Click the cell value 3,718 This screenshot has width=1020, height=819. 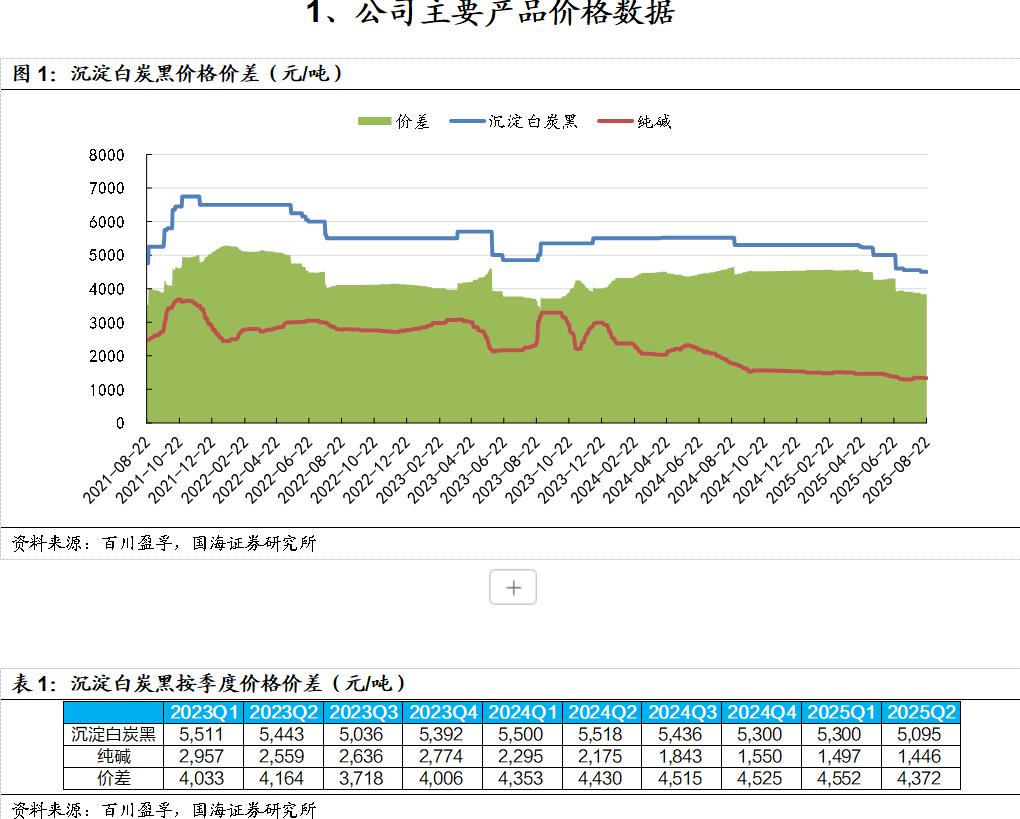point(361,778)
